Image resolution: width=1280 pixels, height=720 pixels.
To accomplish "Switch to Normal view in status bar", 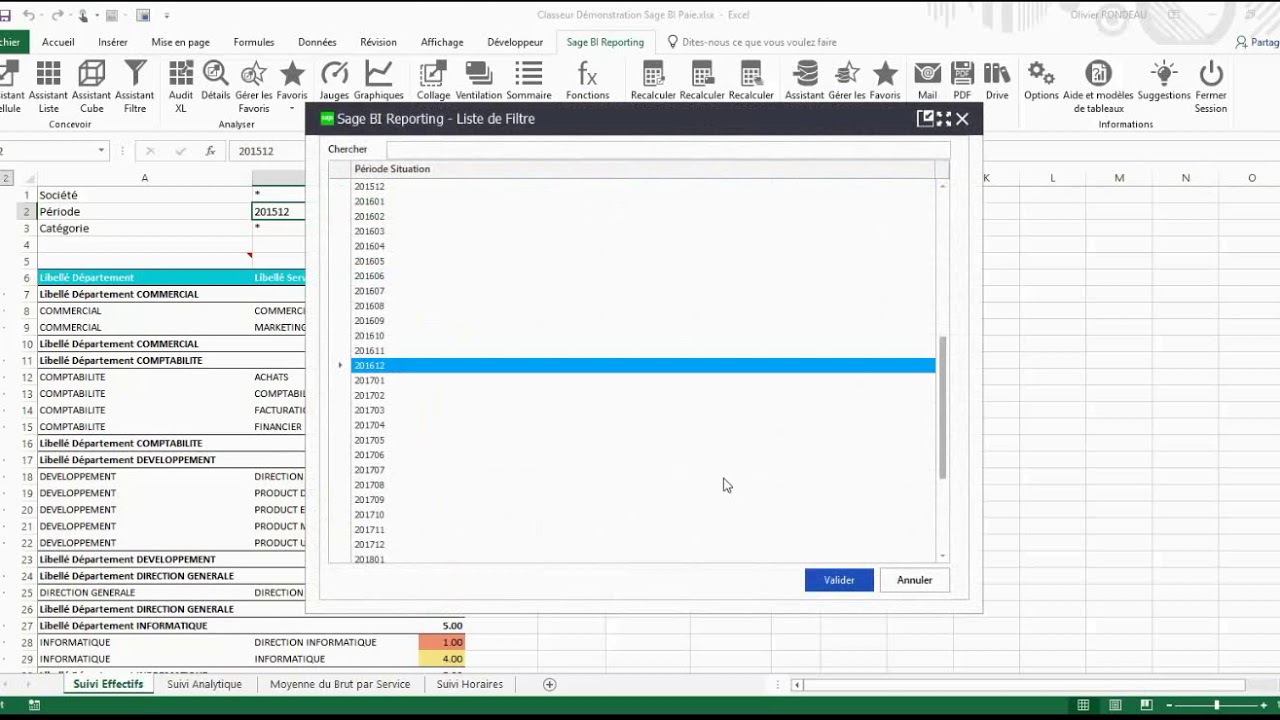I will [x=1083, y=705].
